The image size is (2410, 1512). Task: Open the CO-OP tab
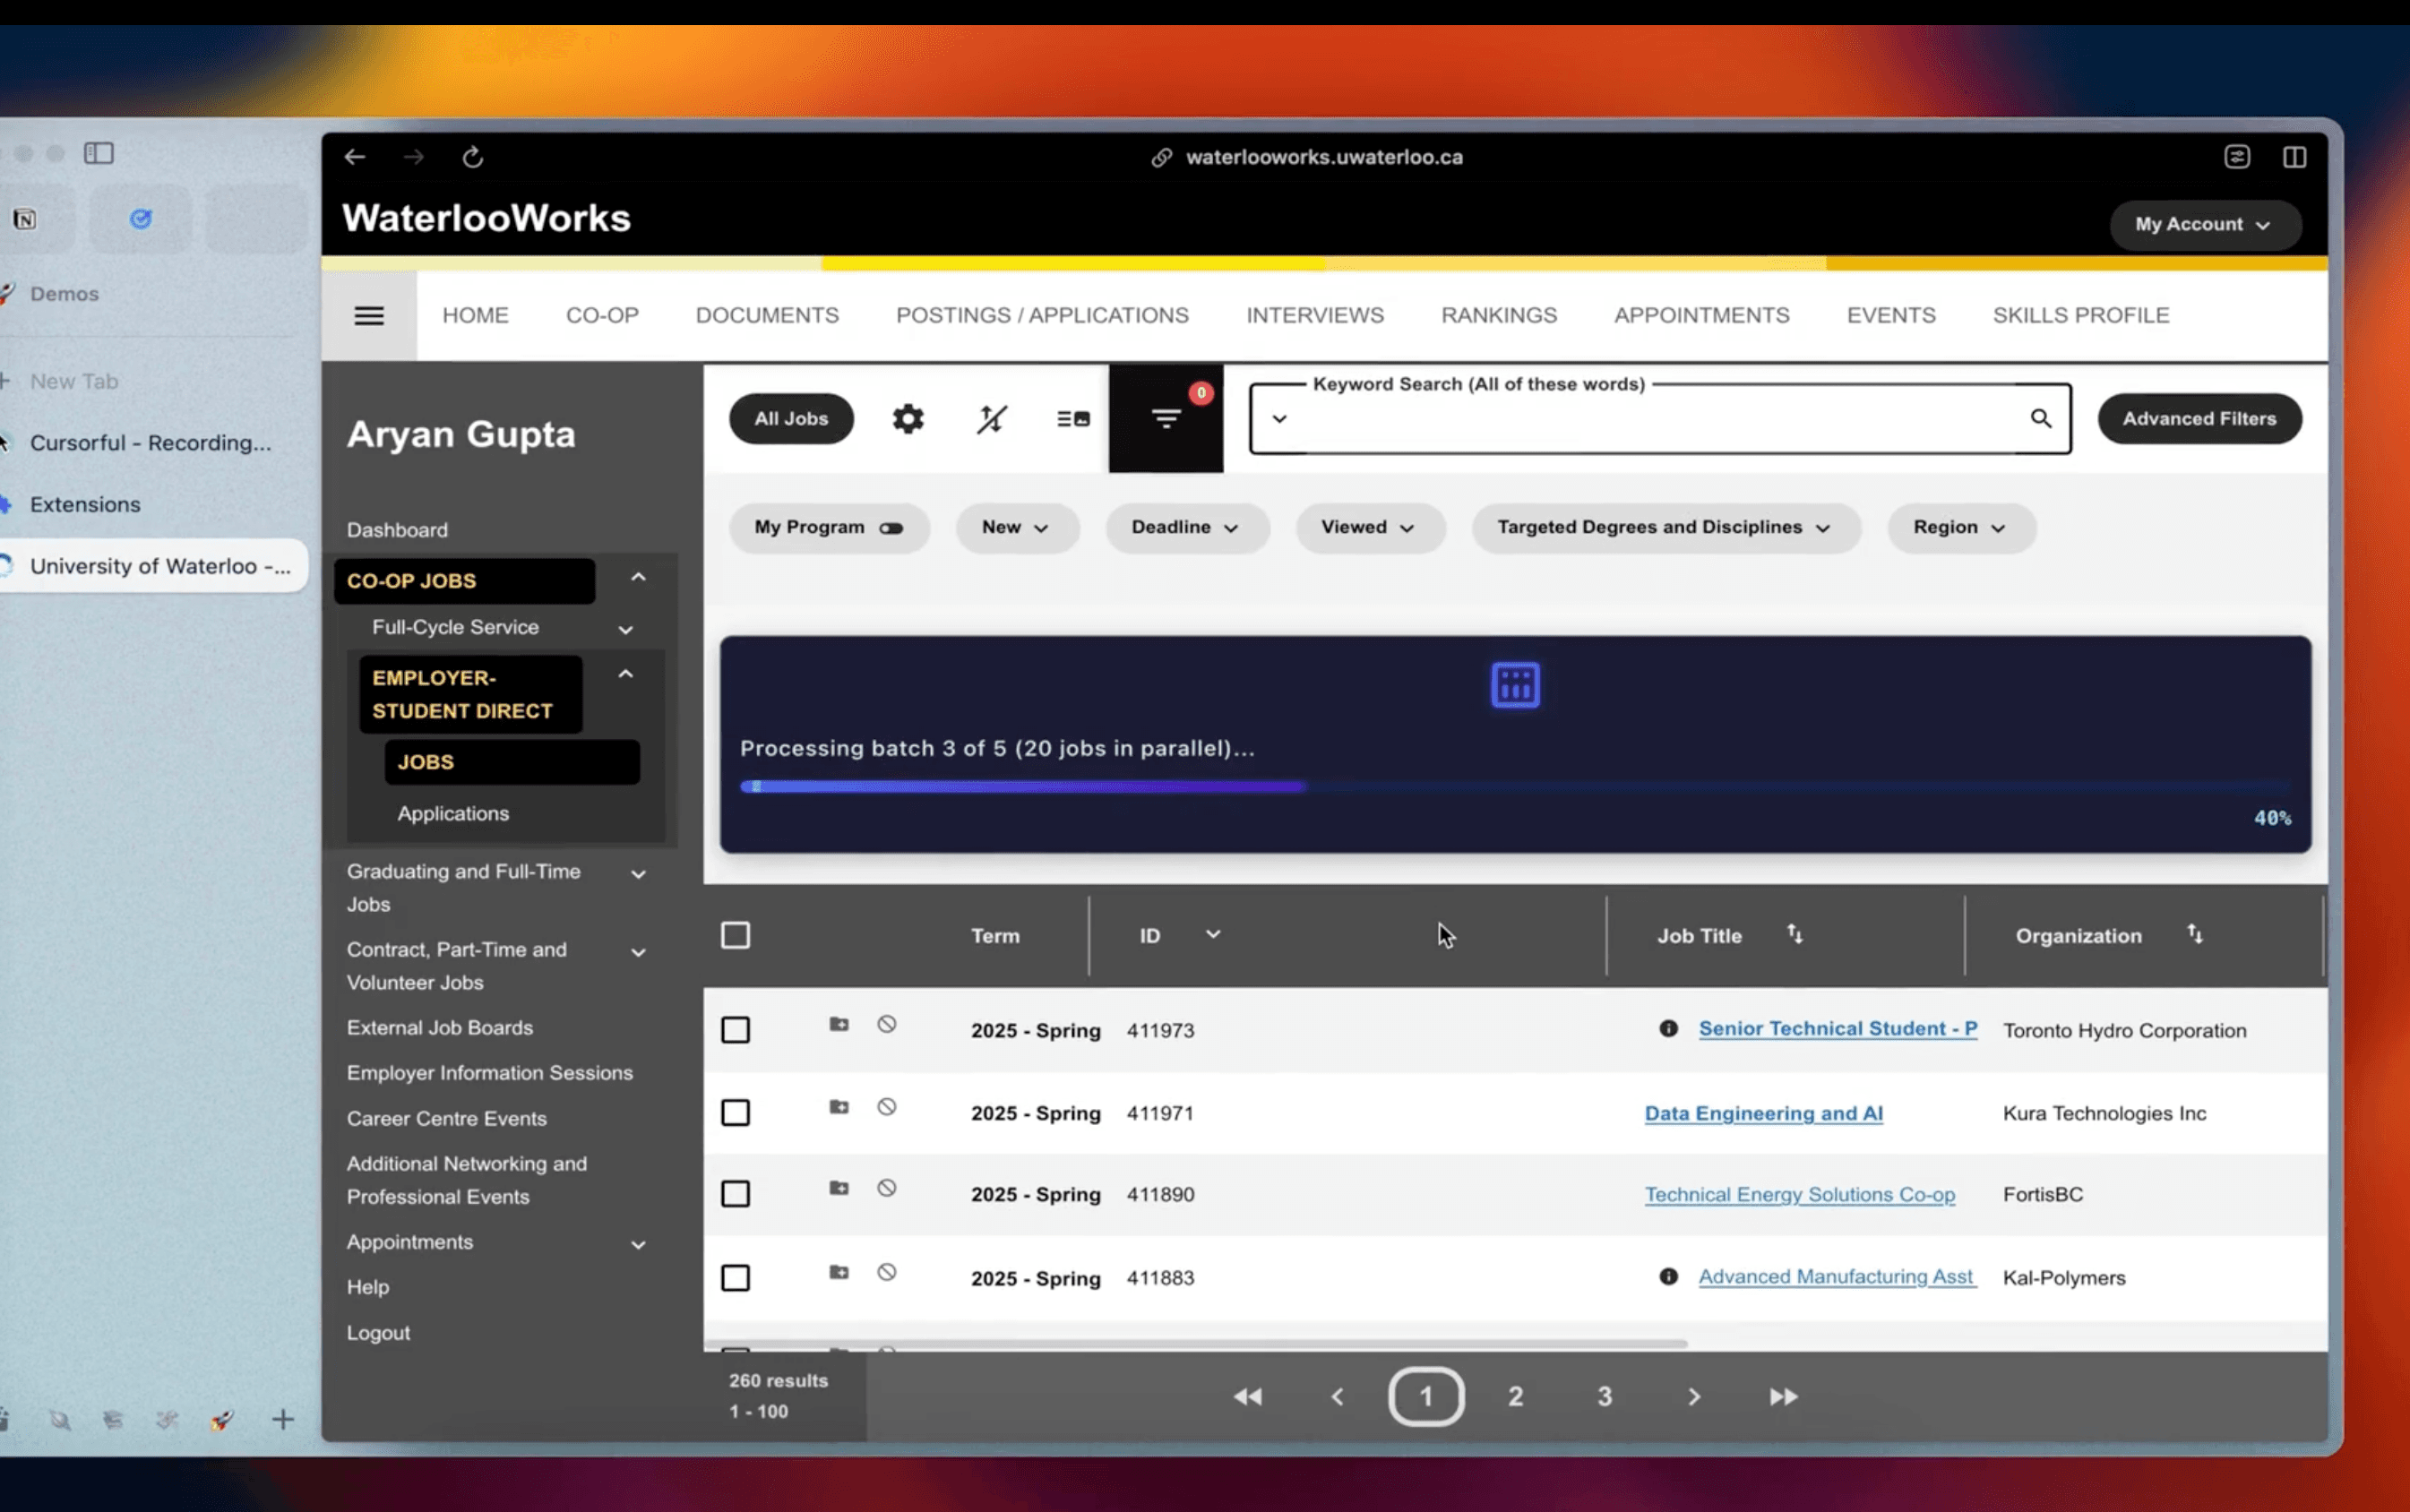coord(602,316)
